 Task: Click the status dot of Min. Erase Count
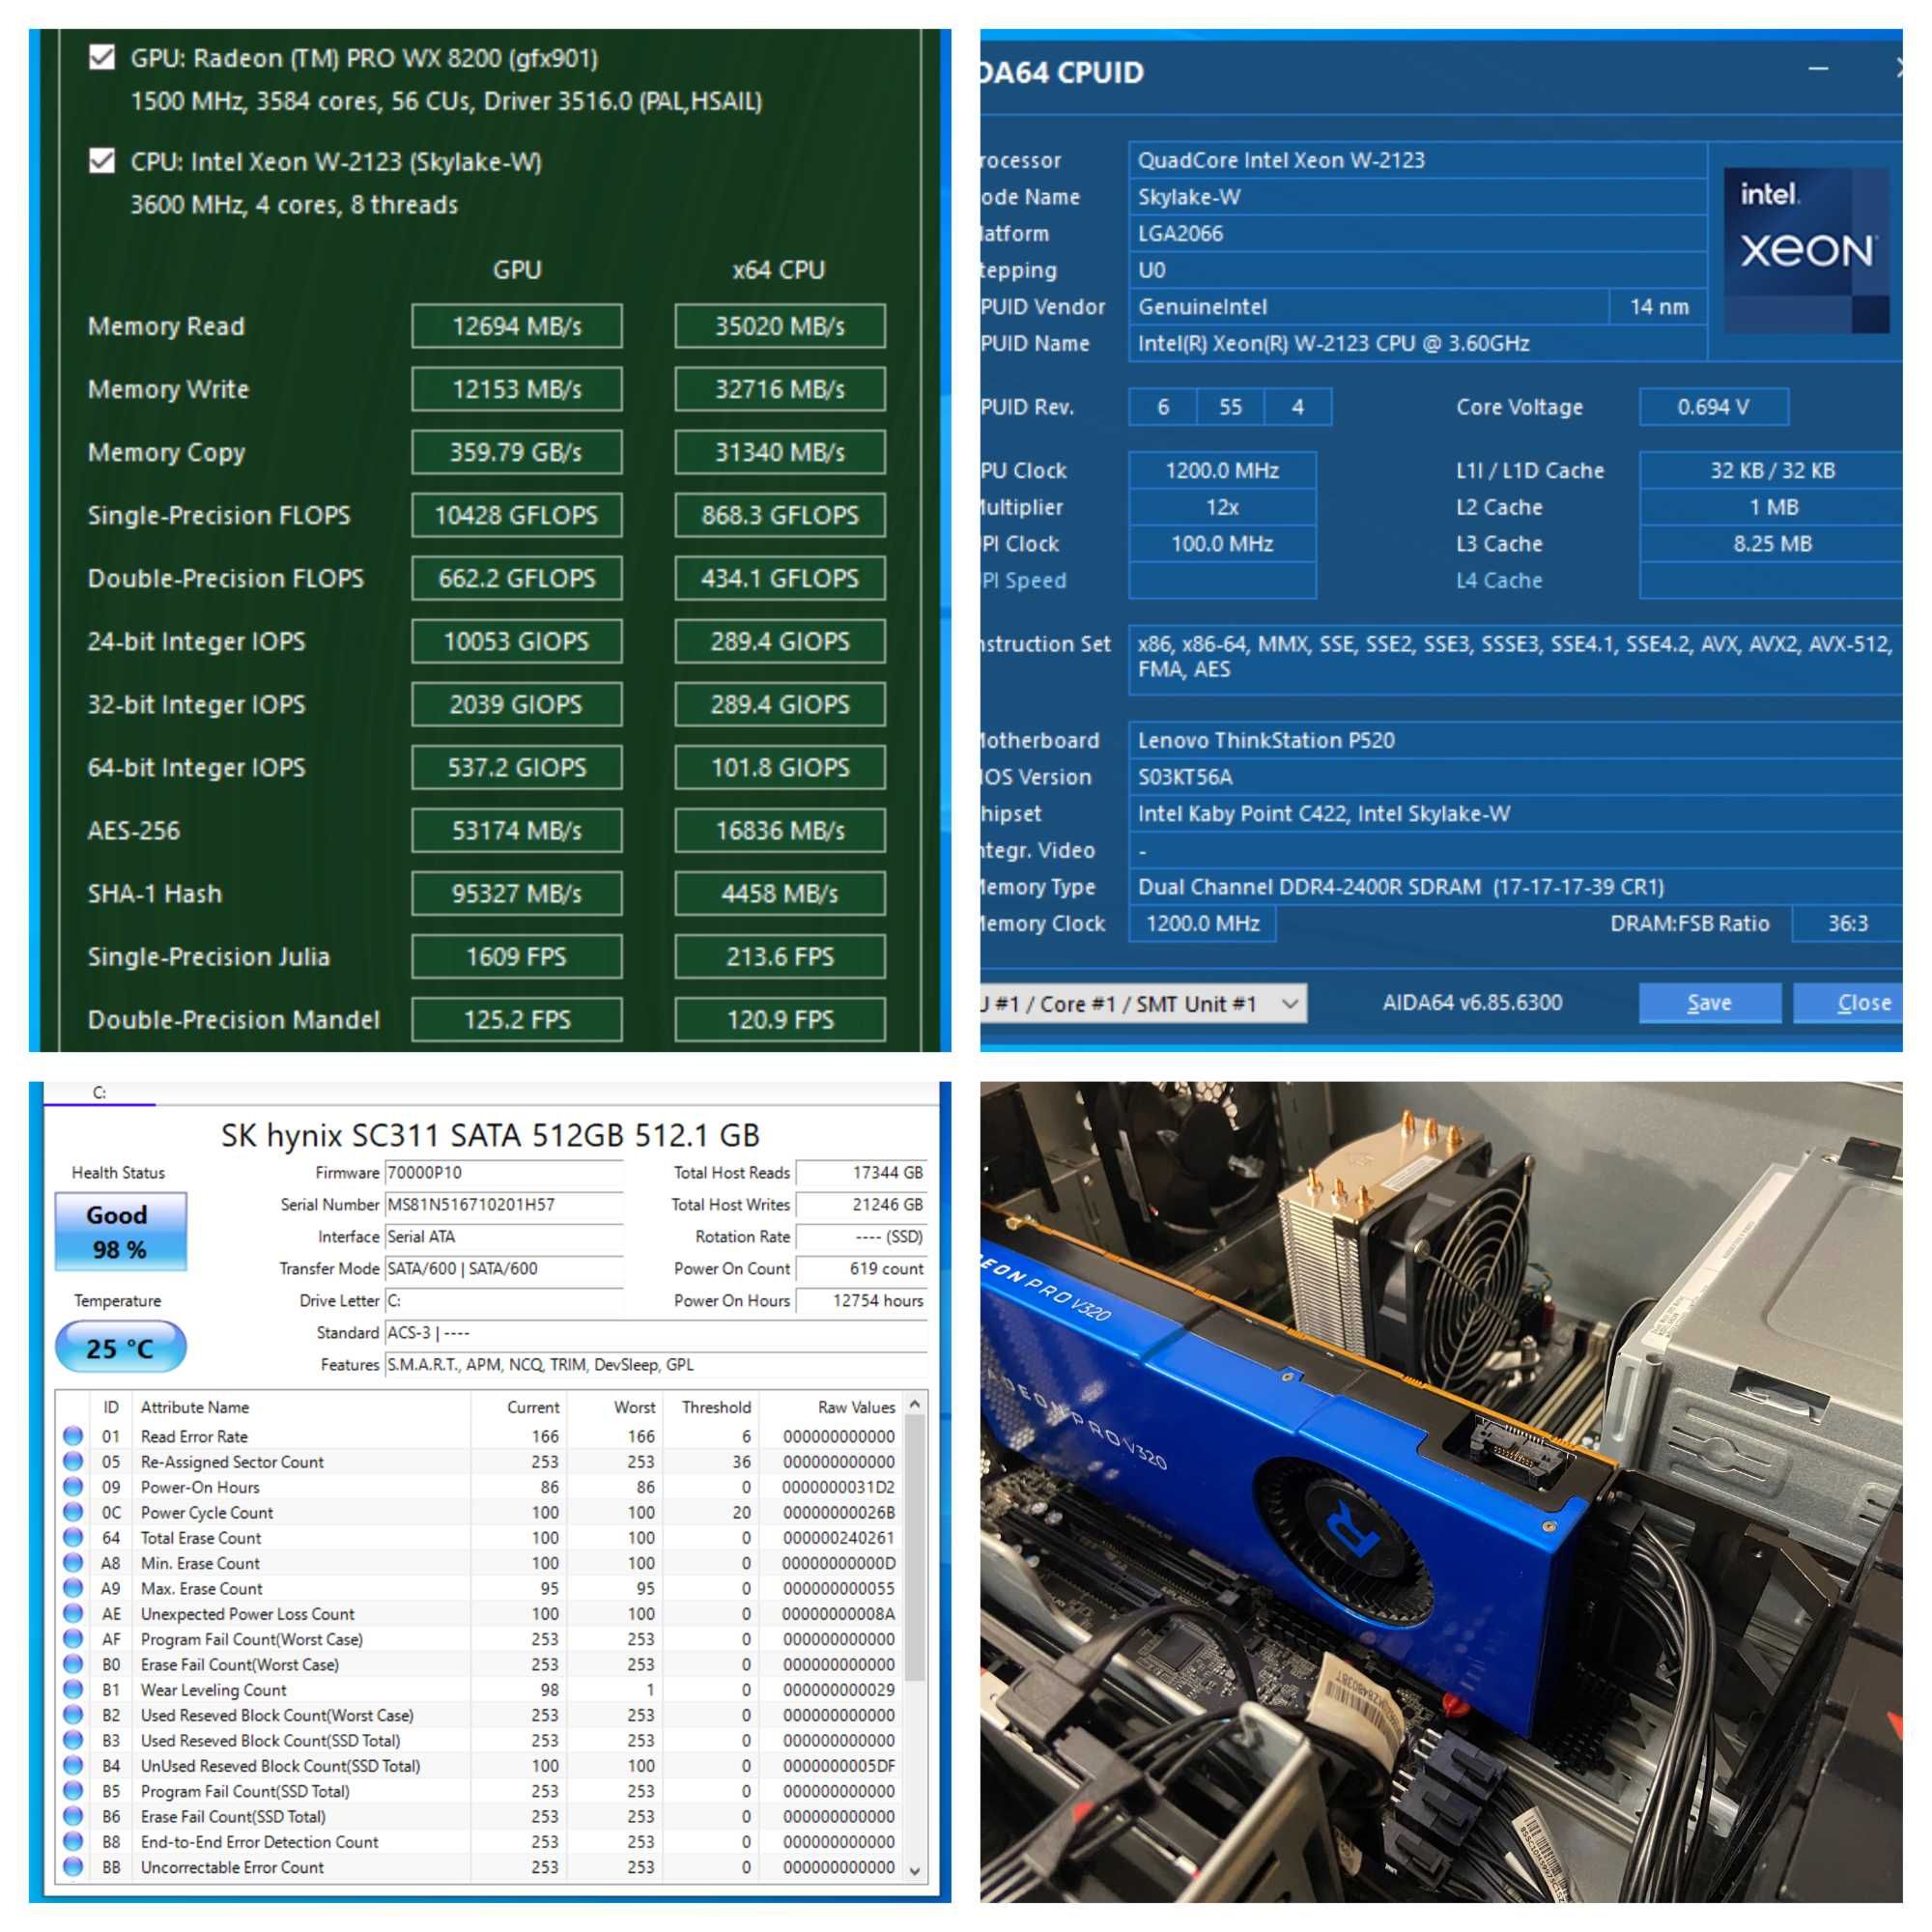pyautogui.click(x=73, y=1562)
